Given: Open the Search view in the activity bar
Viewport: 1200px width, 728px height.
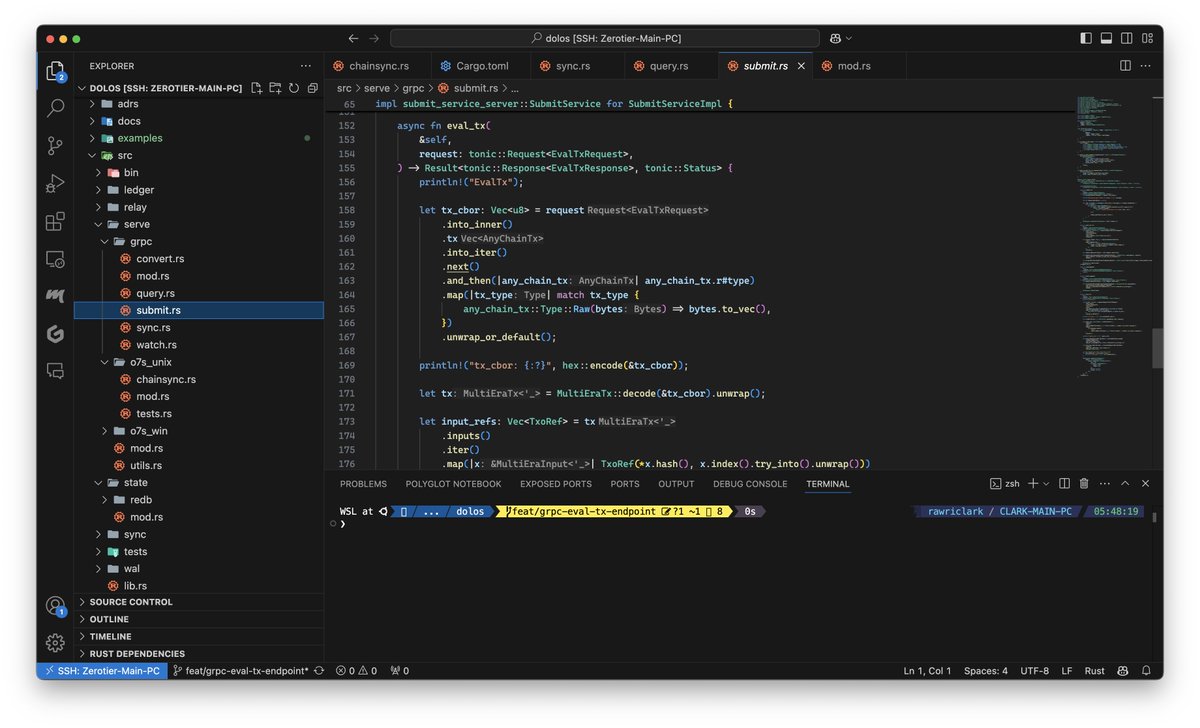Looking at the screenshot, I should click(55, 108).
